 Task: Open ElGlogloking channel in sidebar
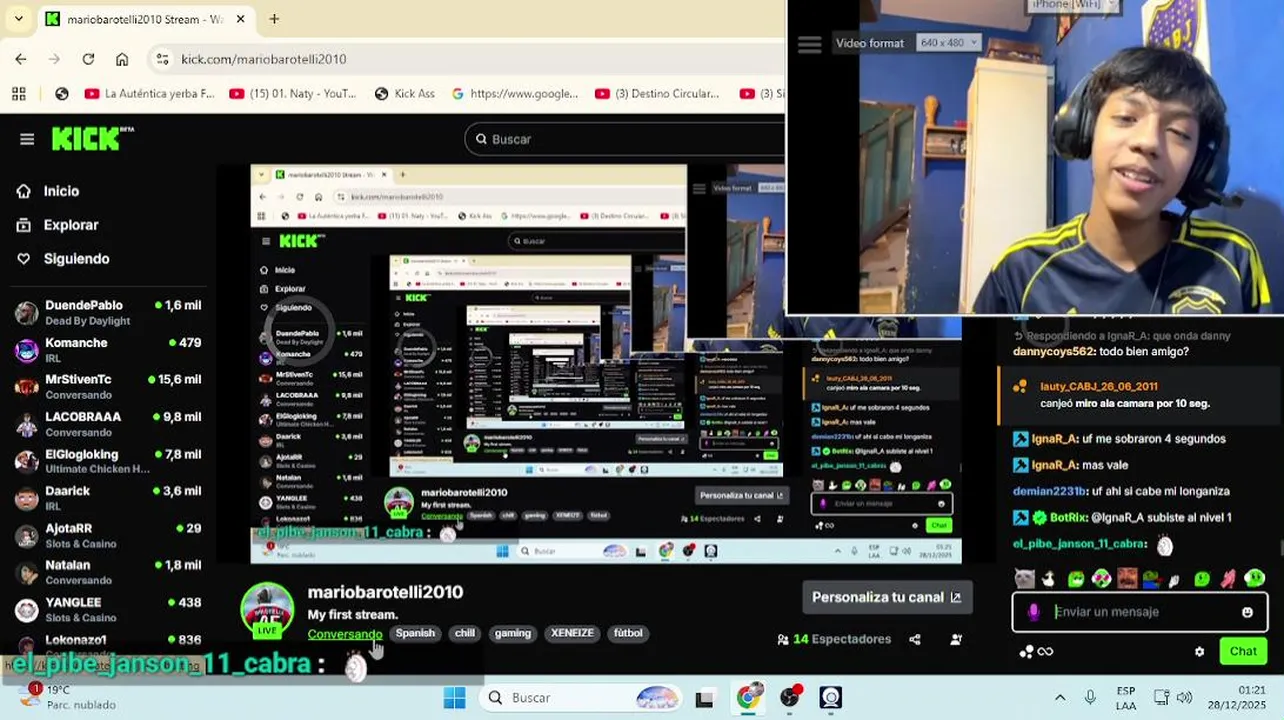point(108,461)
